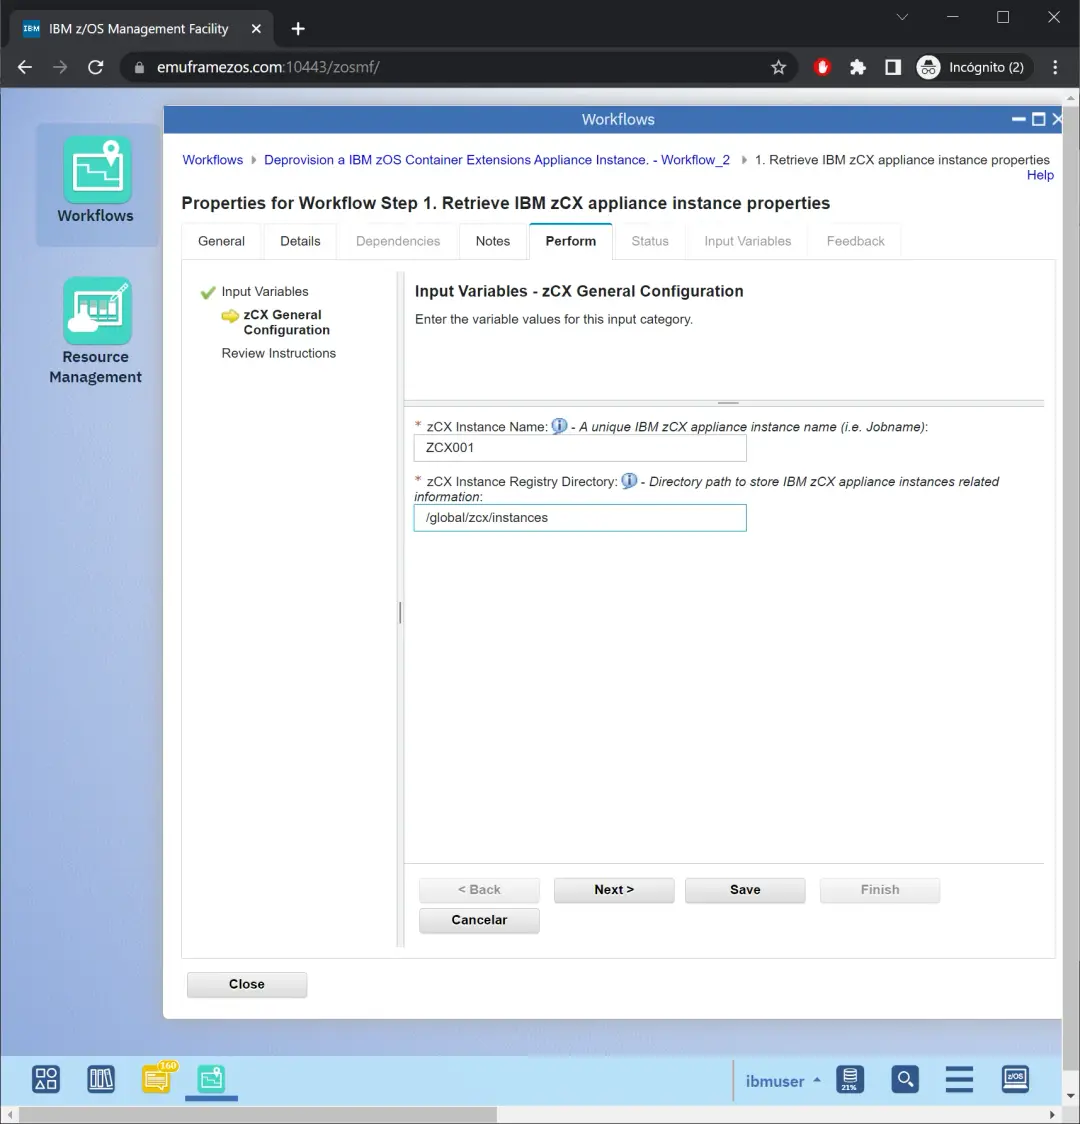Viewport: 1080px width, 1124px height.
Task: Click the horizontal scrollbar right arrow
Action: tap(1052, 1115)
